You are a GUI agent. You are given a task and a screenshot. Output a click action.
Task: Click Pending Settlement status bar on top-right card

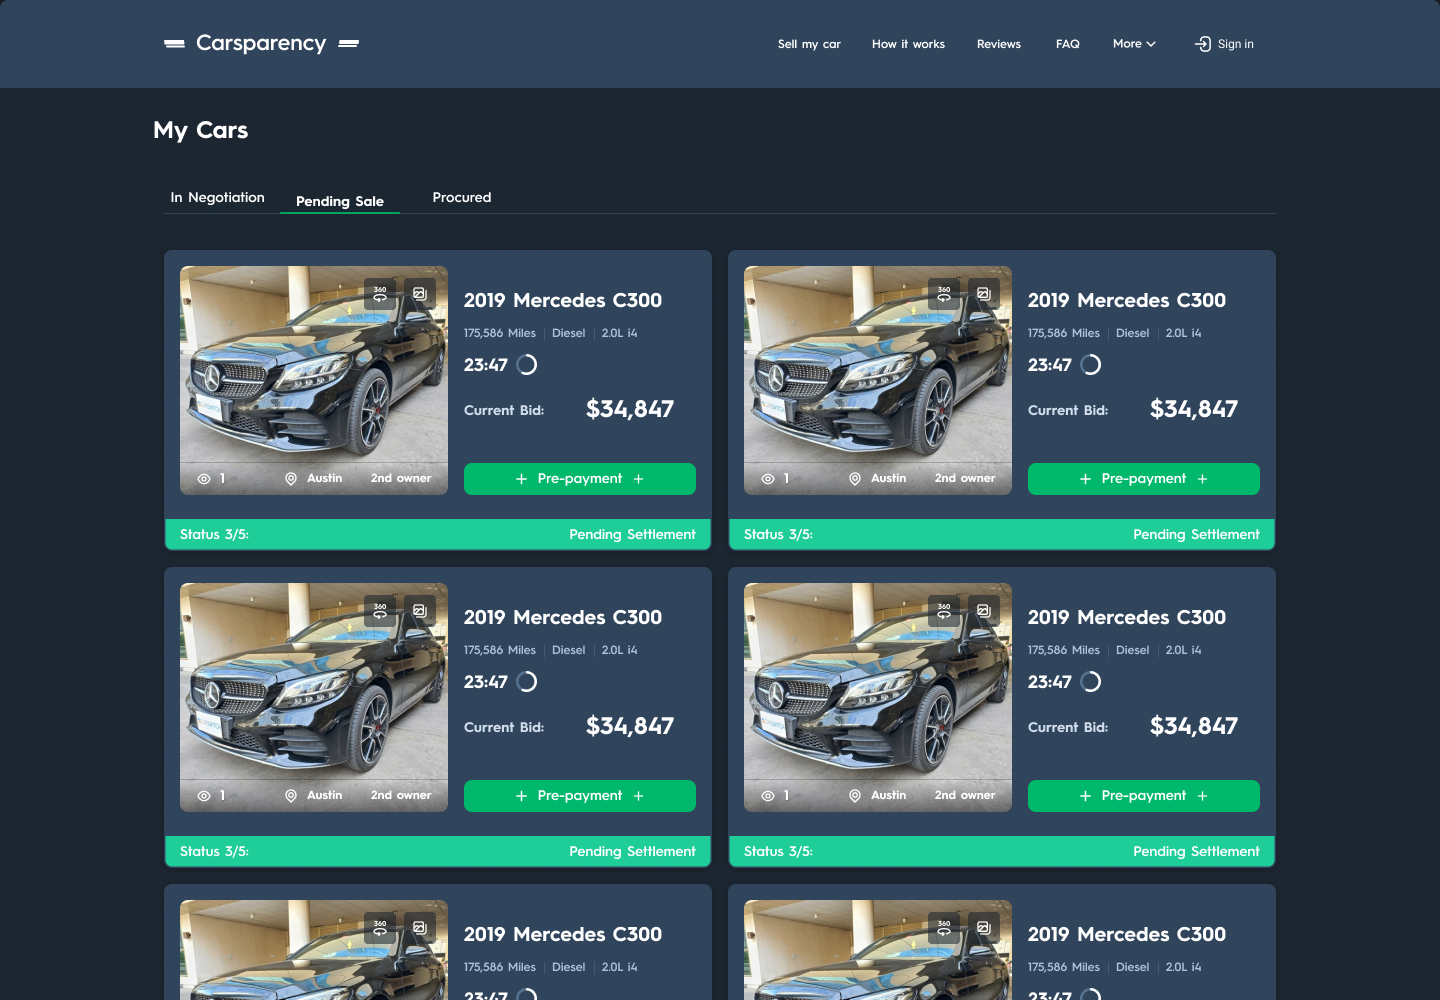tap(1002, 534)
